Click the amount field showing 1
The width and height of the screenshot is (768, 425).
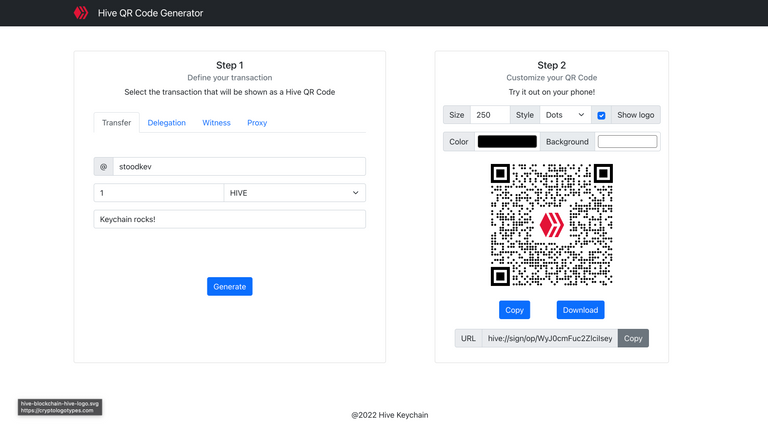tap(159, 193)
